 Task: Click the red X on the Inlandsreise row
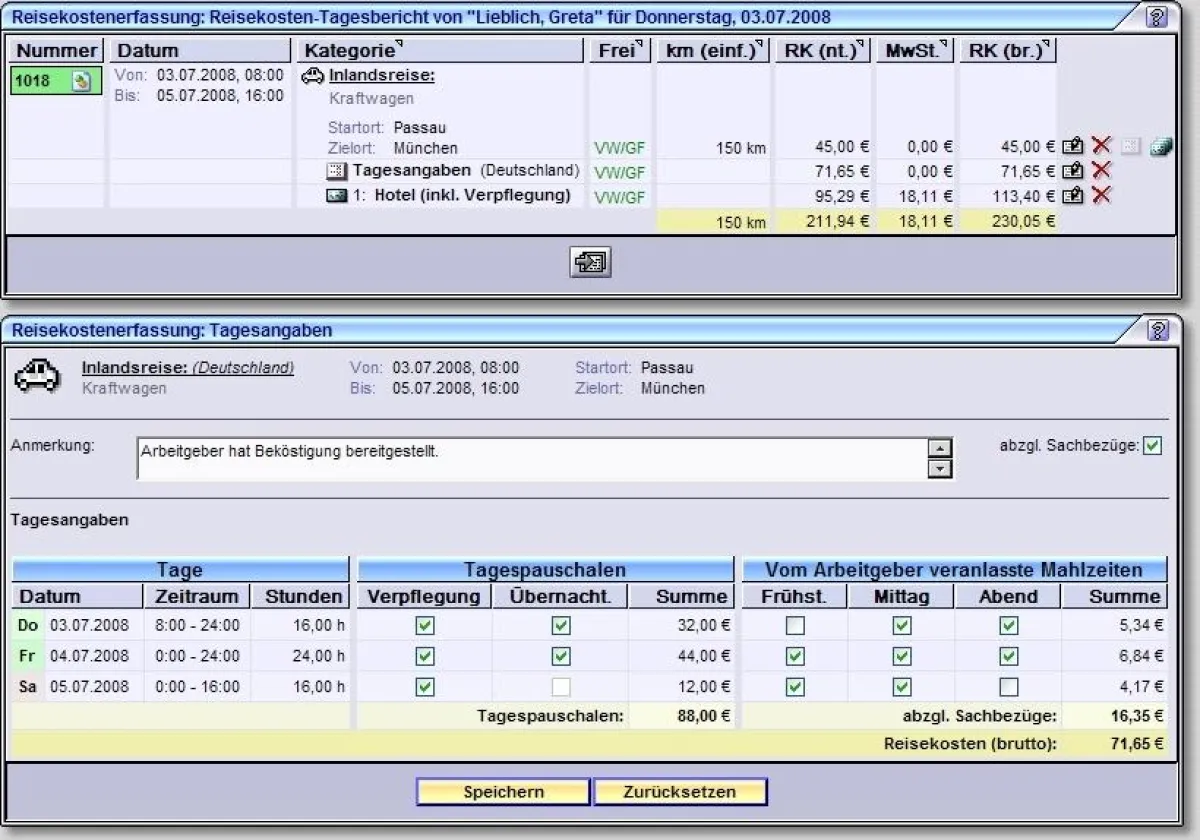[x=1101, y=146]
